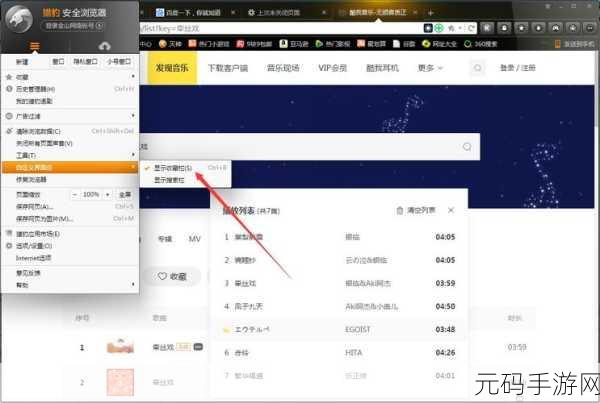This screenshot has height=403, width=600.
Task: Click the star favorites toolbar icon
Action: [x=521, y=28]
